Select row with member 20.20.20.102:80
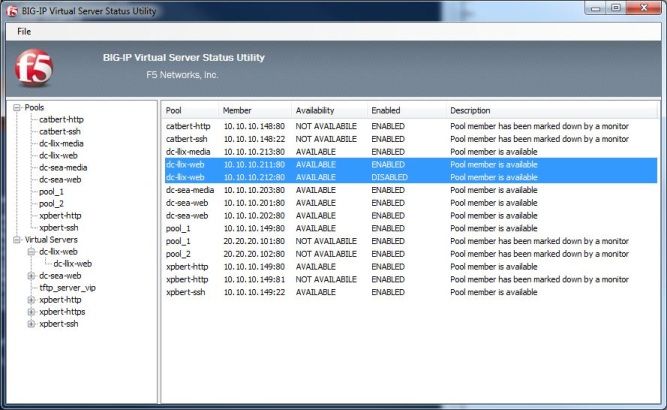The width and height of the screenshot is (667, 410). point(411,254)
